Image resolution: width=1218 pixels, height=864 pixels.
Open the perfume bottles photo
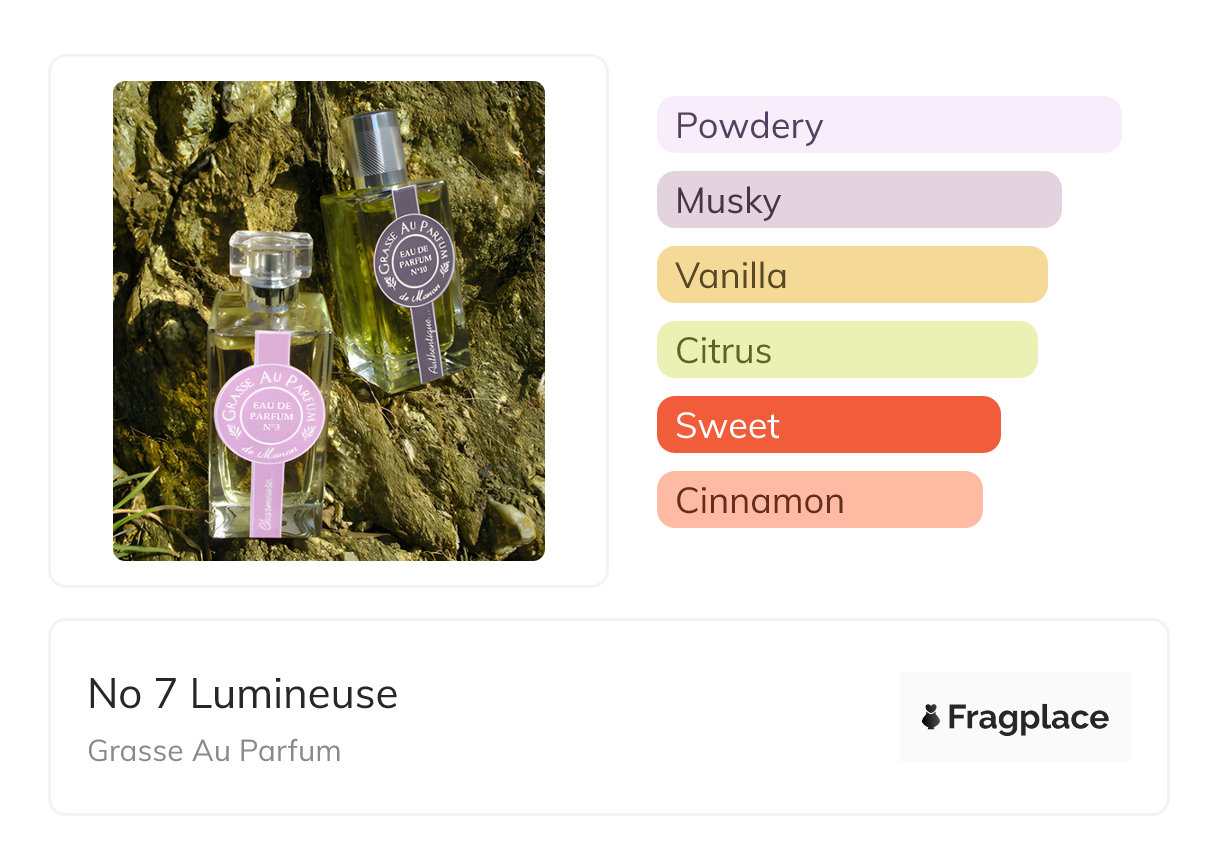click(x=329, y=321)
